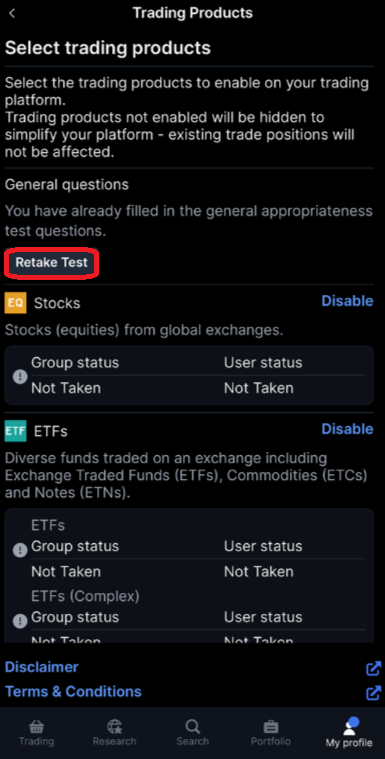
Task: Switch to the Trading tab
Action: (x=36, y=733)
